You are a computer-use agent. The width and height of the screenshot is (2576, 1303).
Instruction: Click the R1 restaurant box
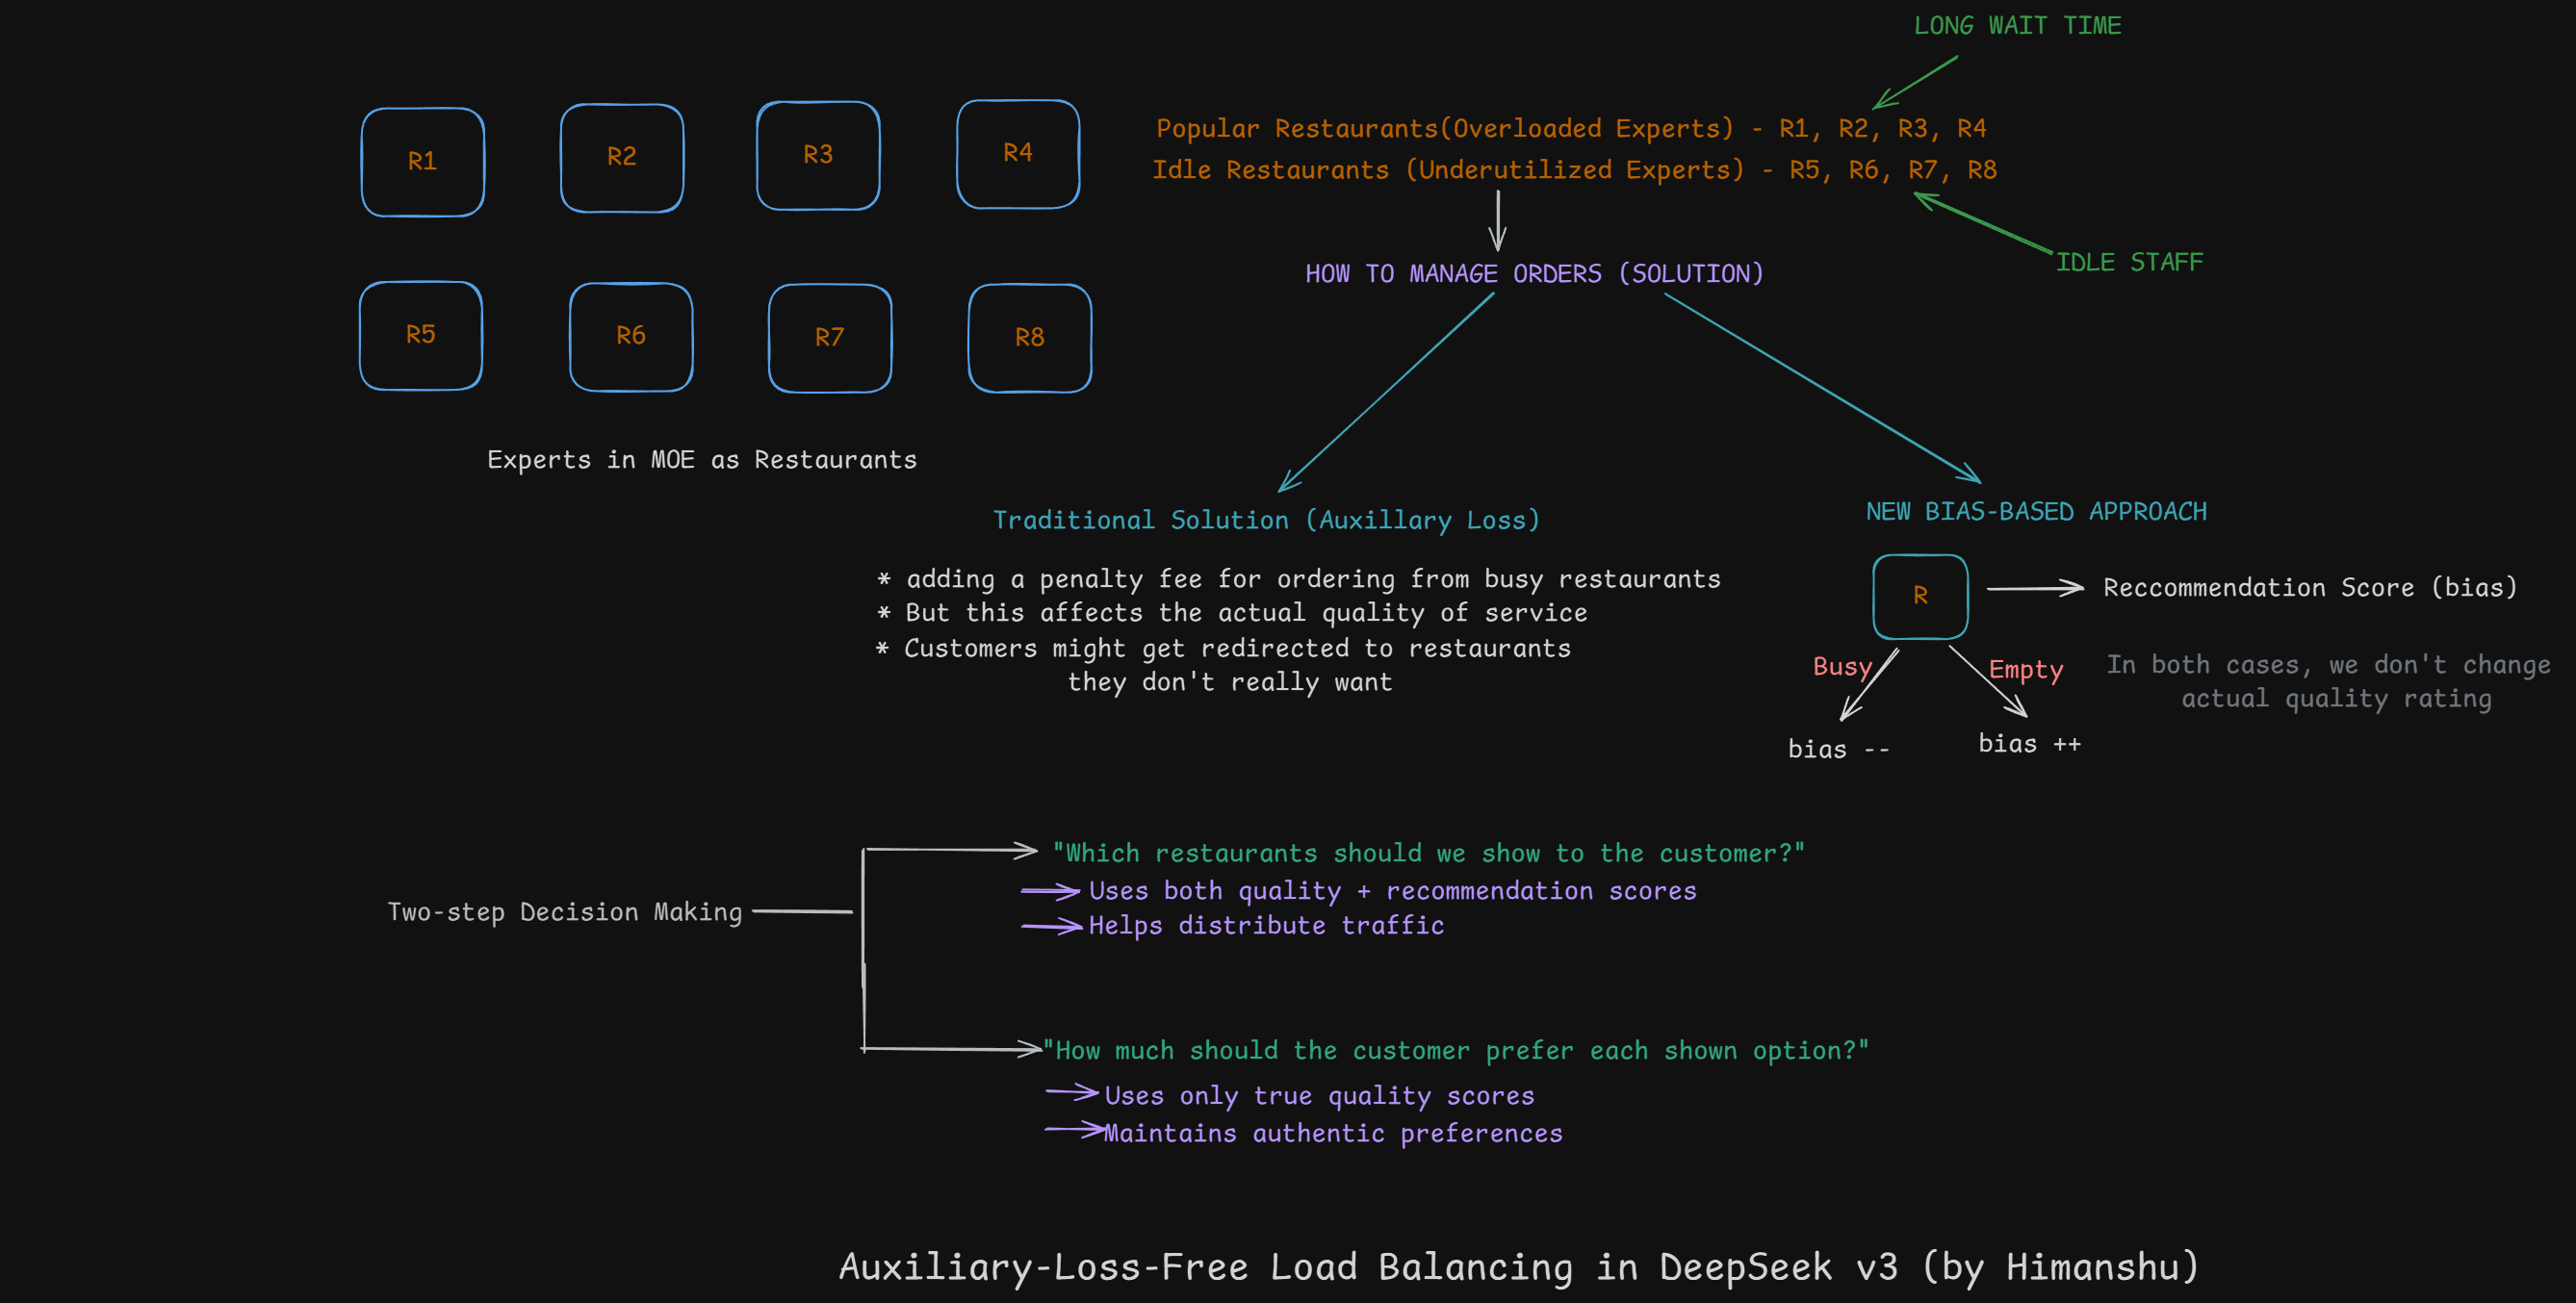coord(422,161)
